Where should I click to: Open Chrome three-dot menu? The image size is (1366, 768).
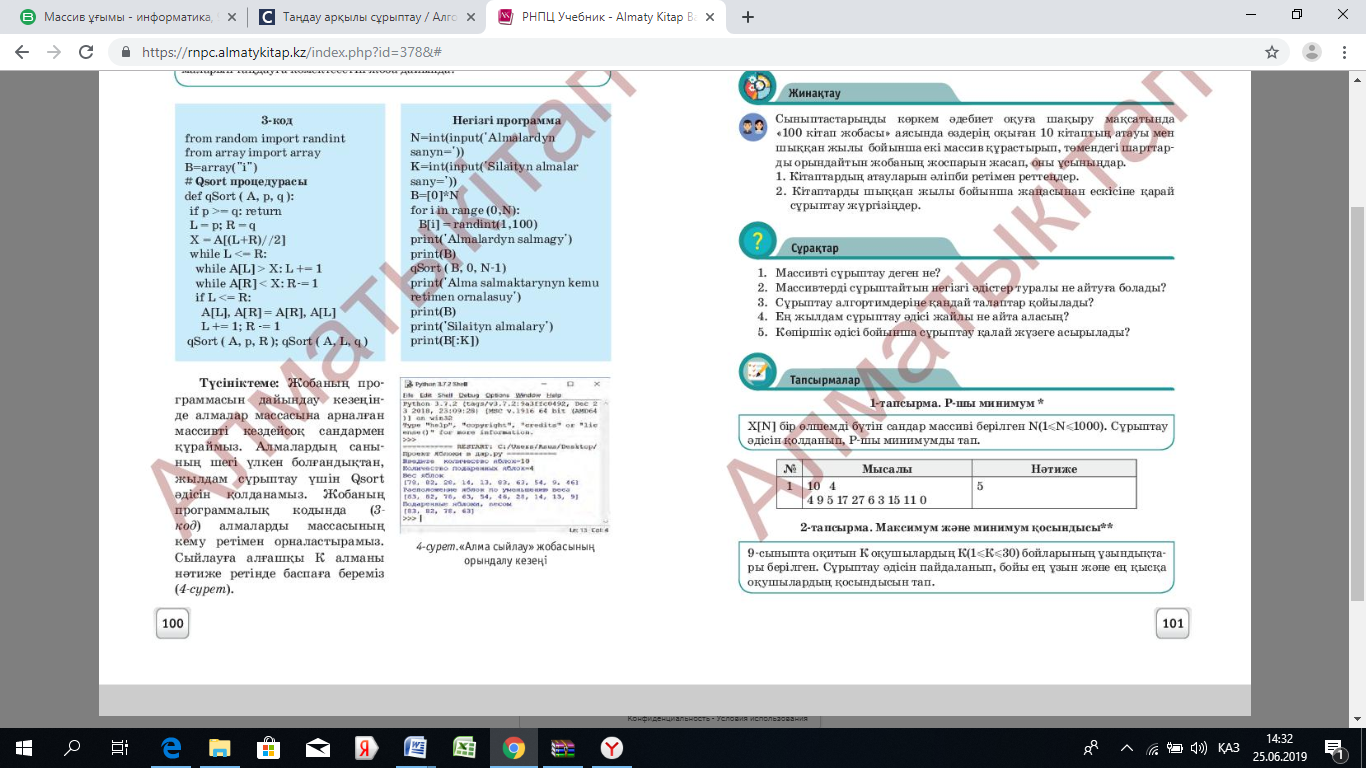[x=1345, y=52]
